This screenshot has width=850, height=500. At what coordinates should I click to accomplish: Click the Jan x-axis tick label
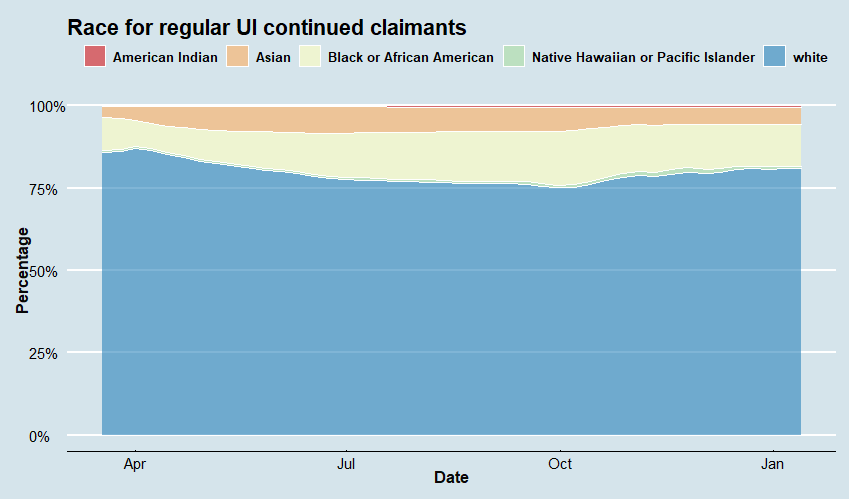(773, 464)
